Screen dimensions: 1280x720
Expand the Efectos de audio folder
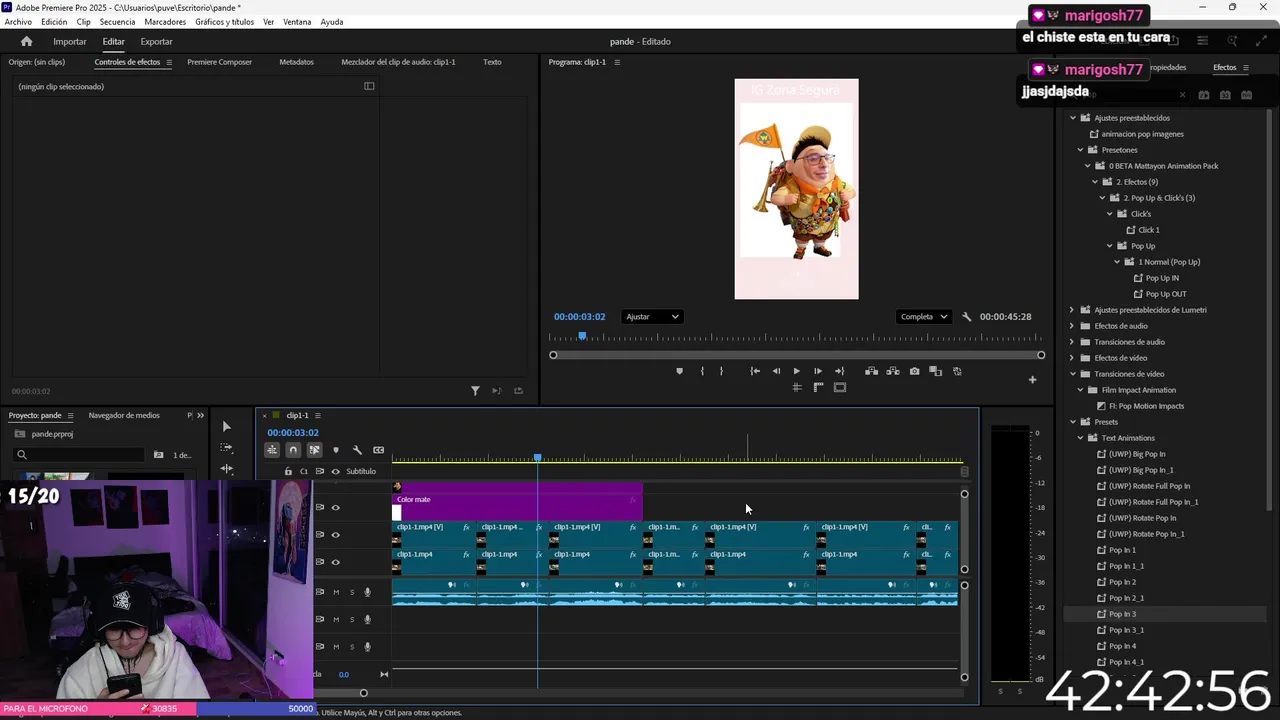coord(1072,326)
